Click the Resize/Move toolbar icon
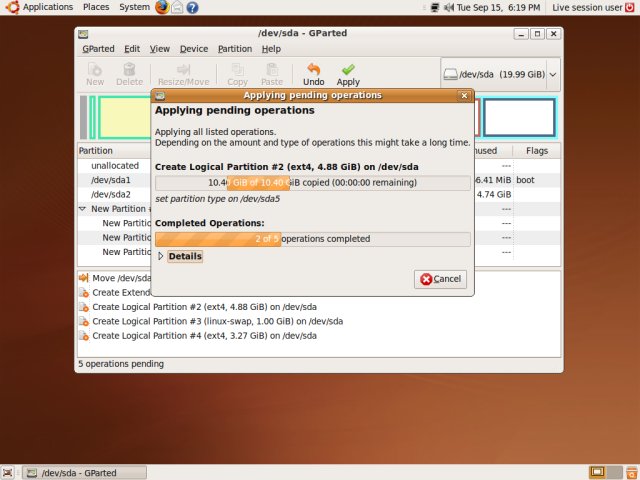 tap(183, 69)
